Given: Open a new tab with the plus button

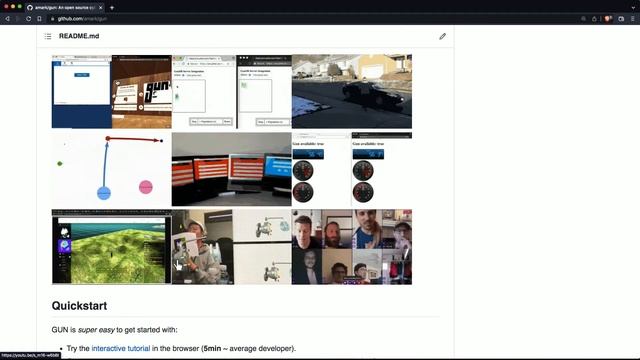Looking at the screenshot, I should coord(112,7).
